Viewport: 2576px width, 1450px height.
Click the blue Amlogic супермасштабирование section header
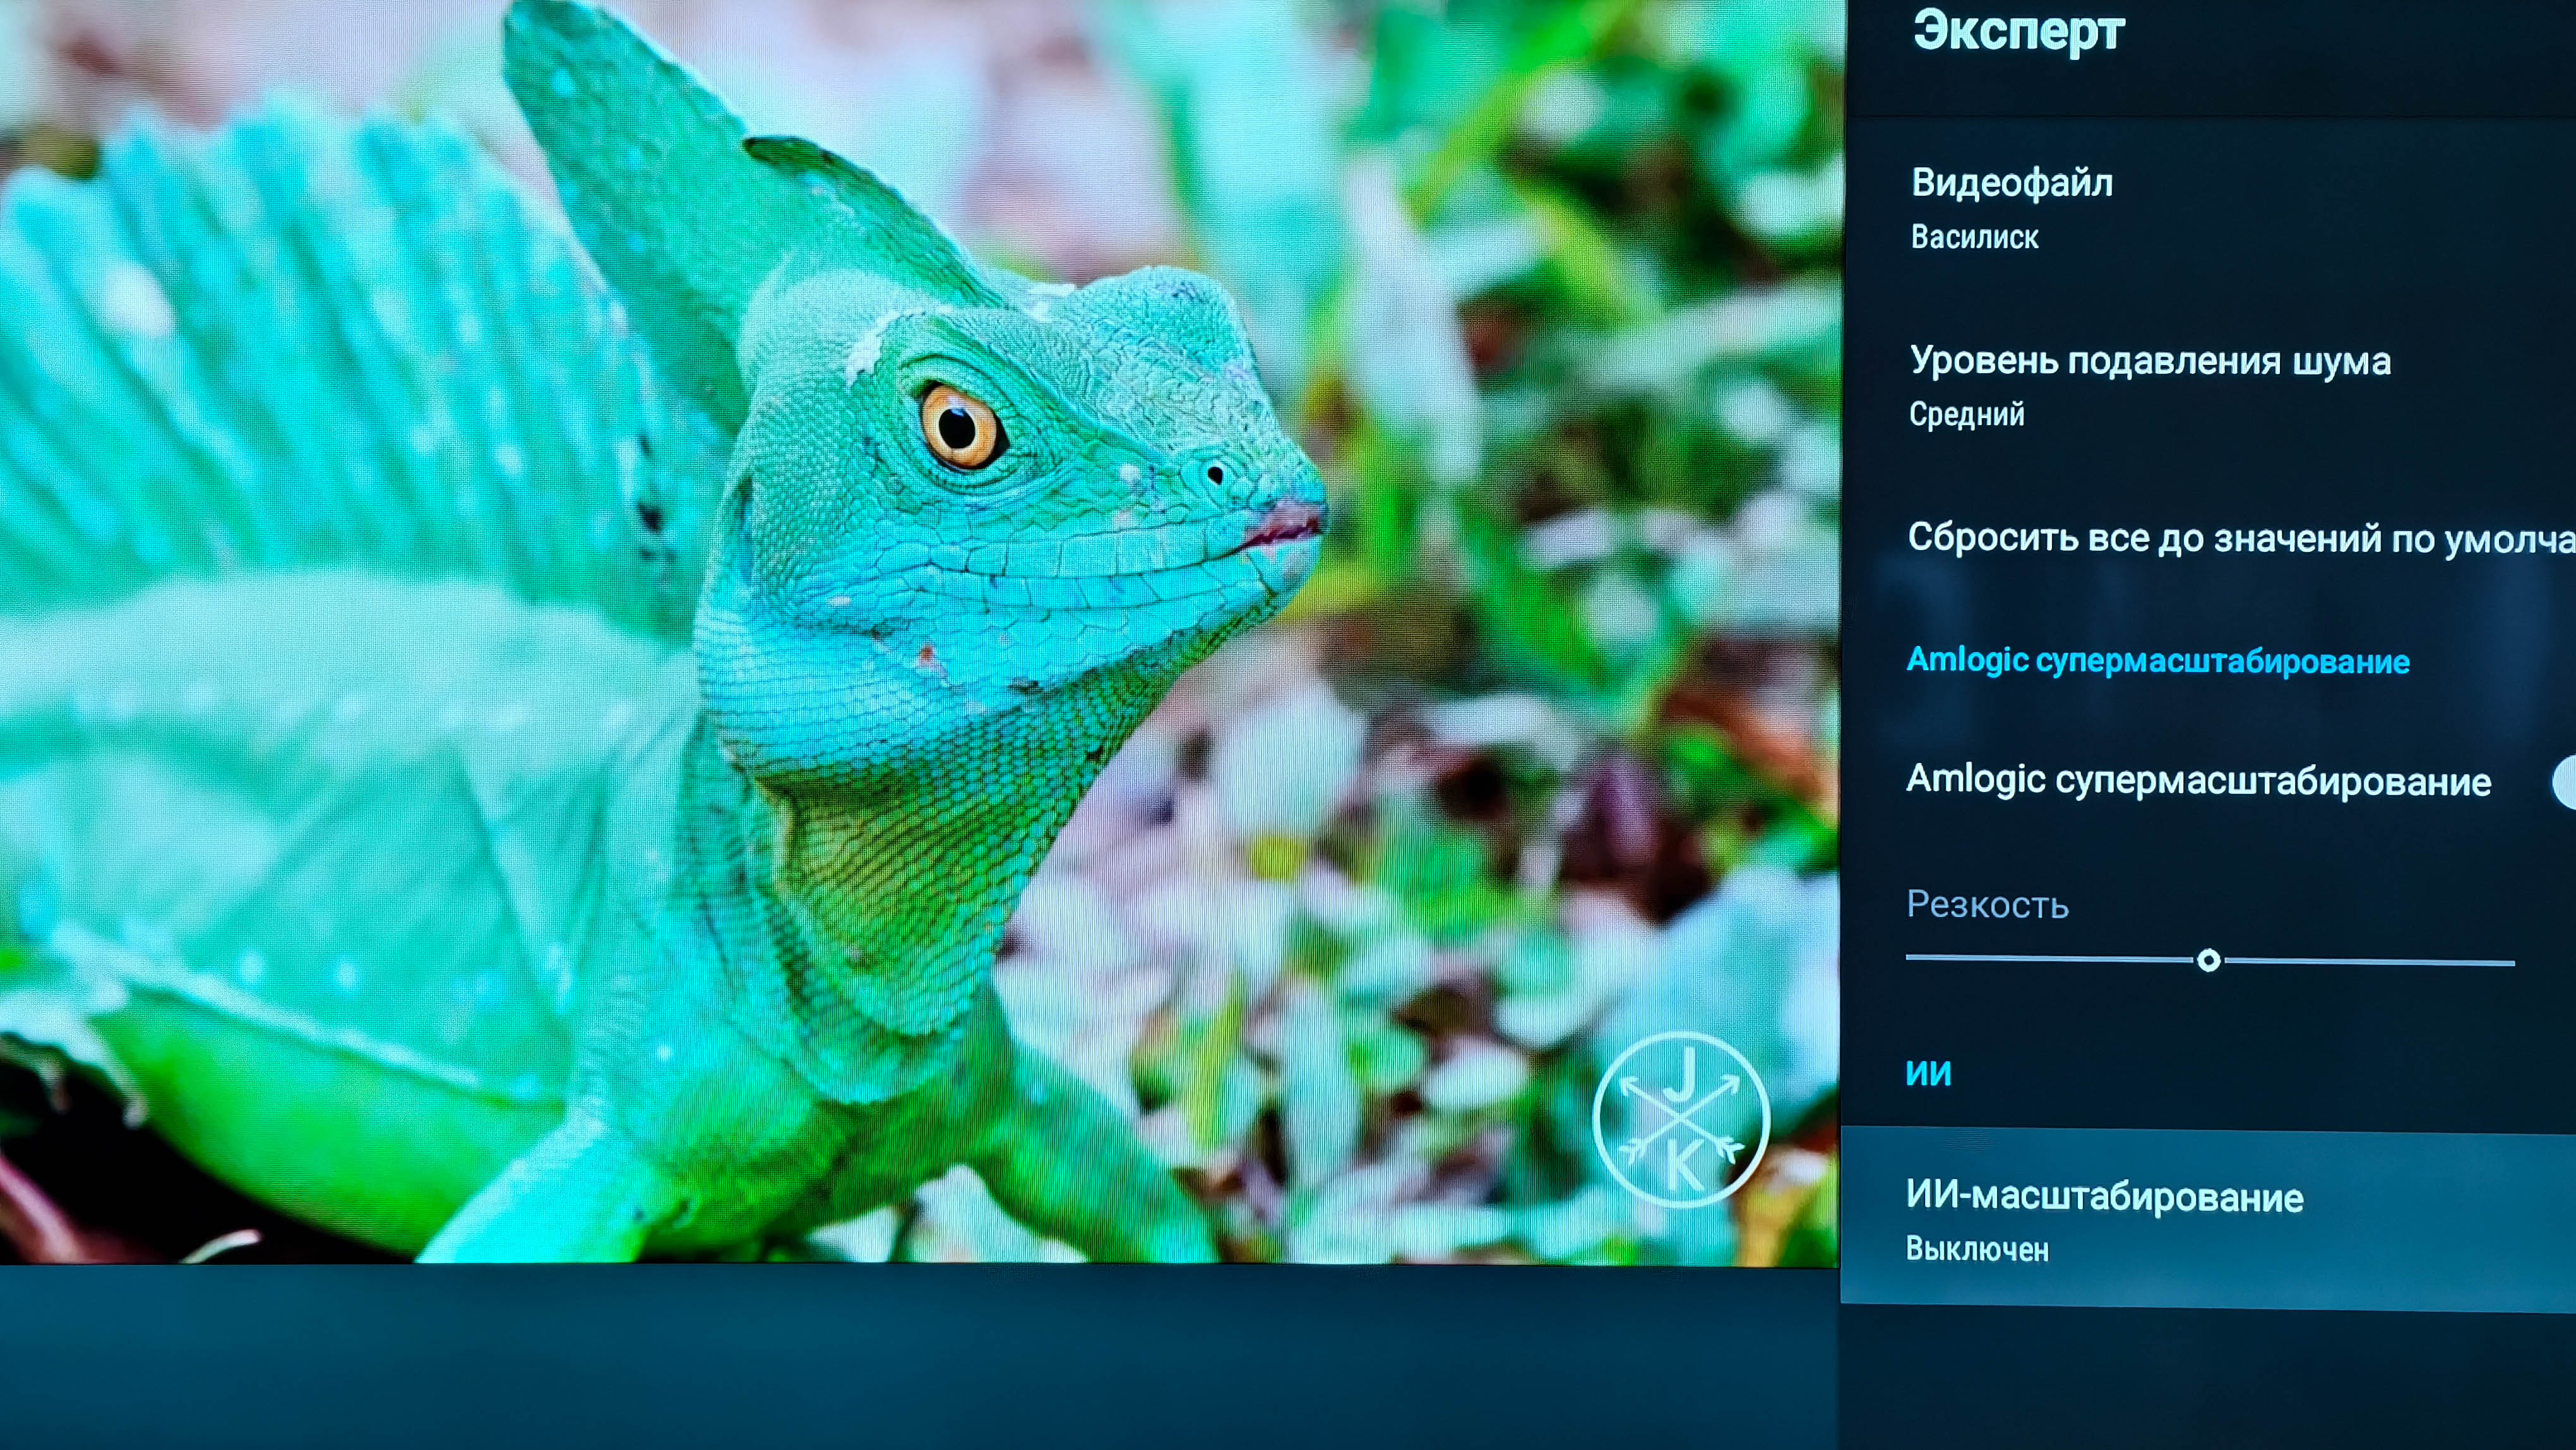coord(2157,661)
